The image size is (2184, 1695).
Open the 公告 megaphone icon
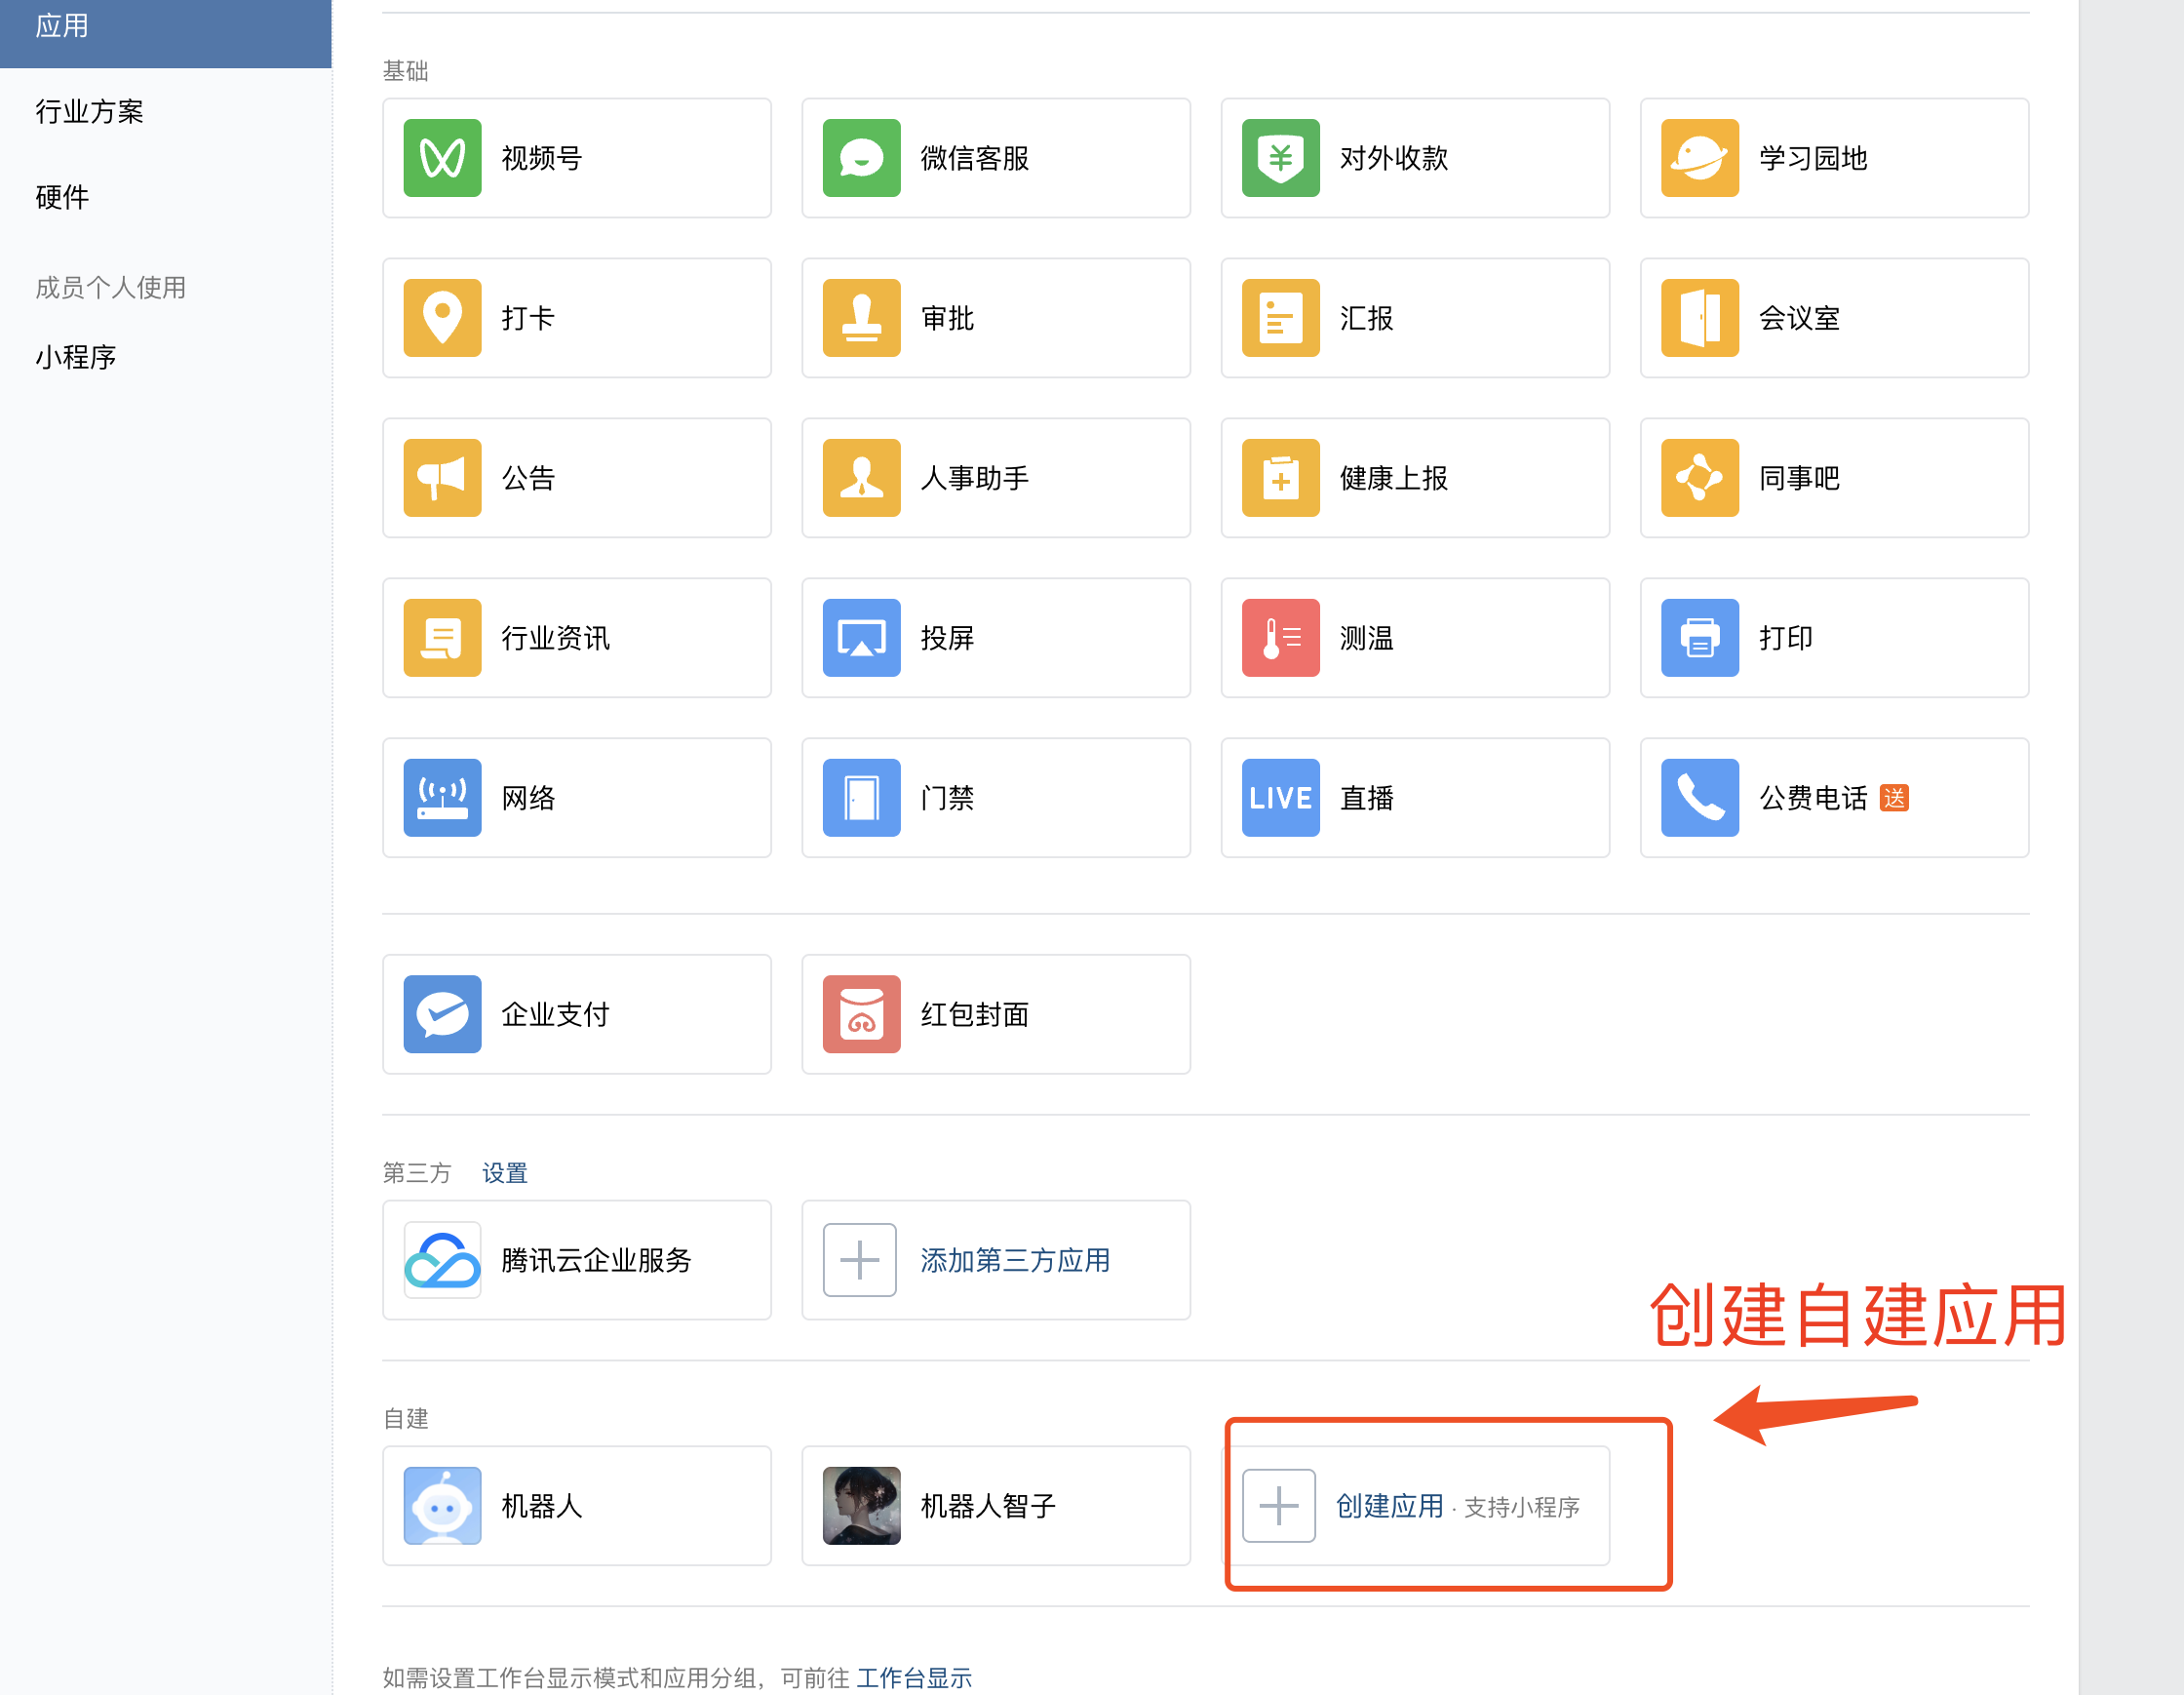coord(442,478)
